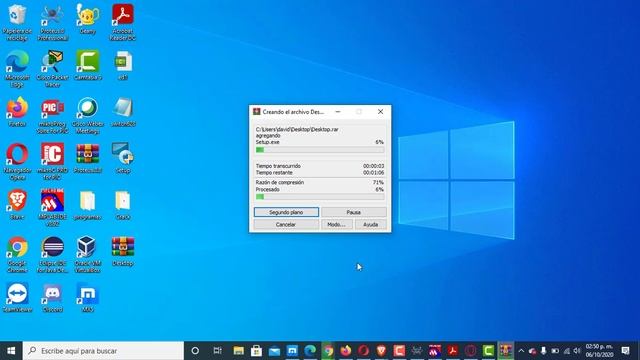The image size is (640, 360).
Task: Open Mail app from the taskbar
Action: [x=274, y=351]
